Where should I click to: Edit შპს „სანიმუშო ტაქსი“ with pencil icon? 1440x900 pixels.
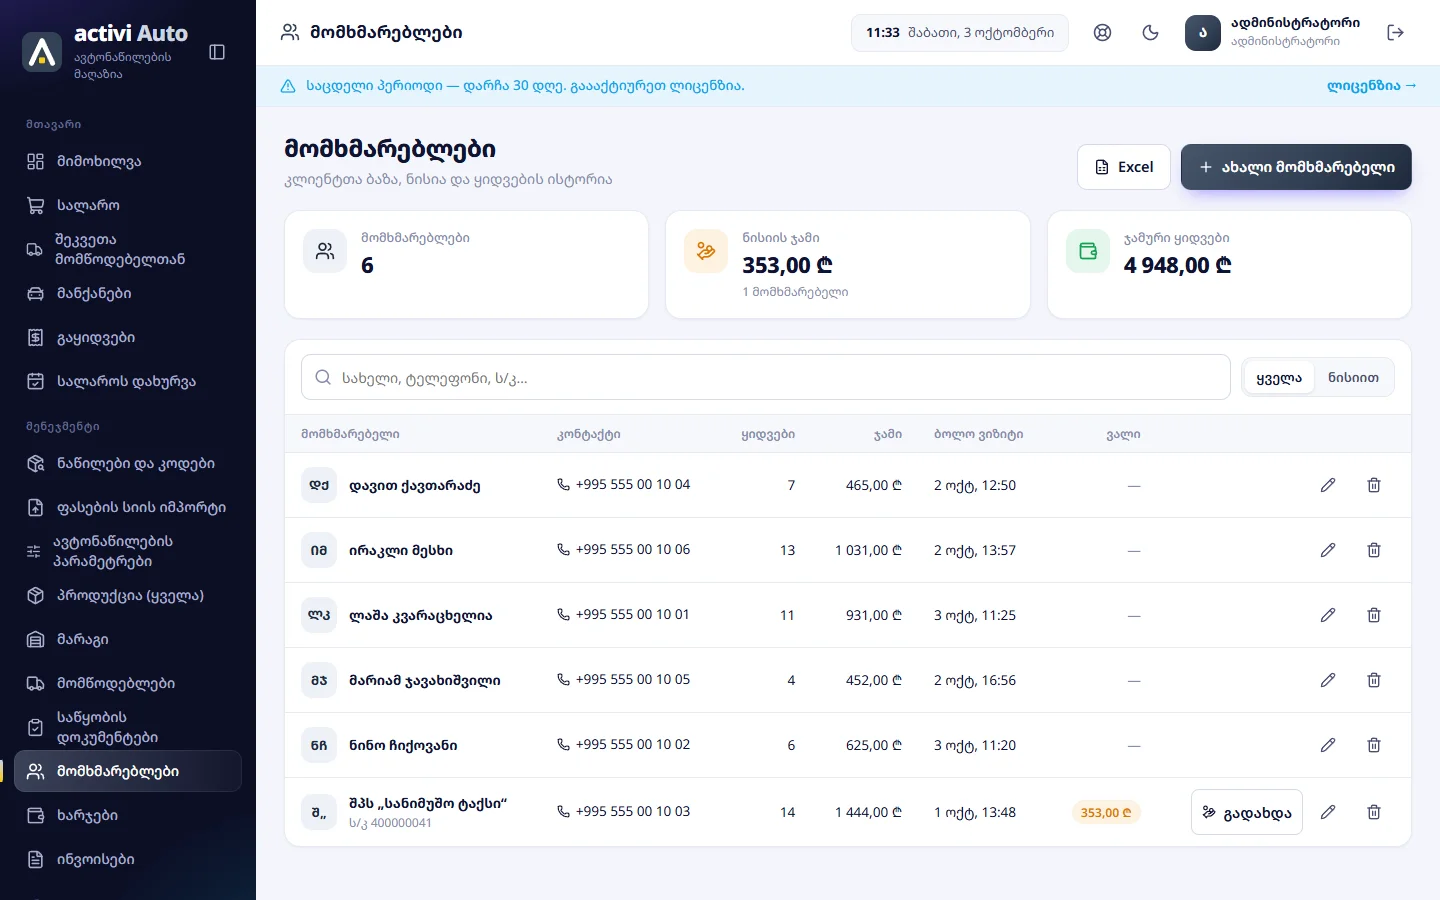pyautogui.click(x=1328, y=812)
